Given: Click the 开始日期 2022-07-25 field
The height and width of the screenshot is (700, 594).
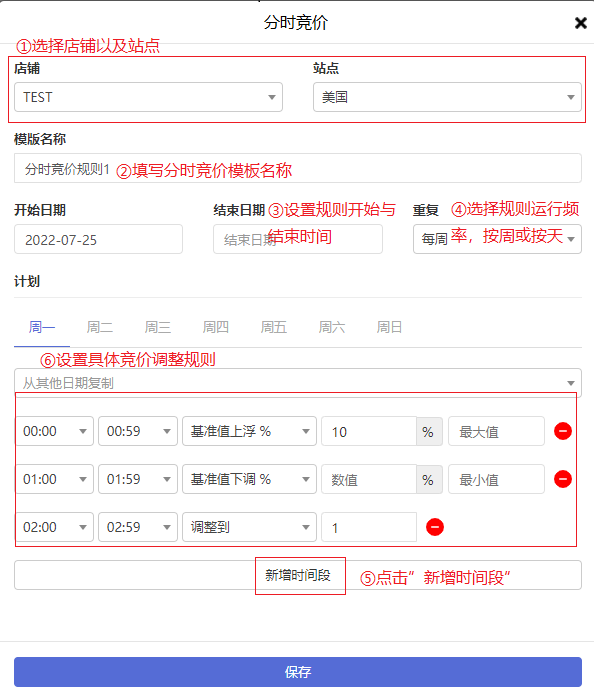Looking at the screenshot, I should point(98,239).
